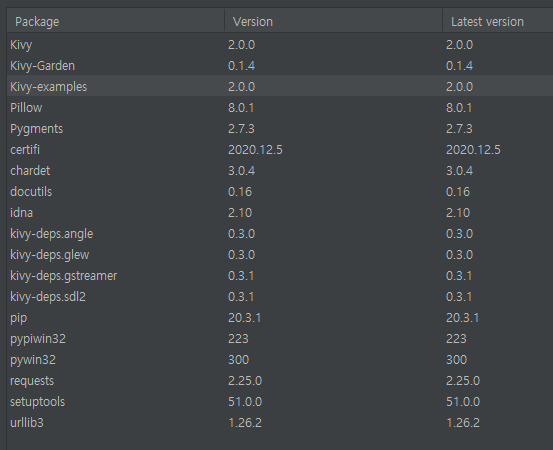Click idna's installed version 2.10
Image resolution: width=553 pixels, height=450 pixels.
(x=240, y=212)
